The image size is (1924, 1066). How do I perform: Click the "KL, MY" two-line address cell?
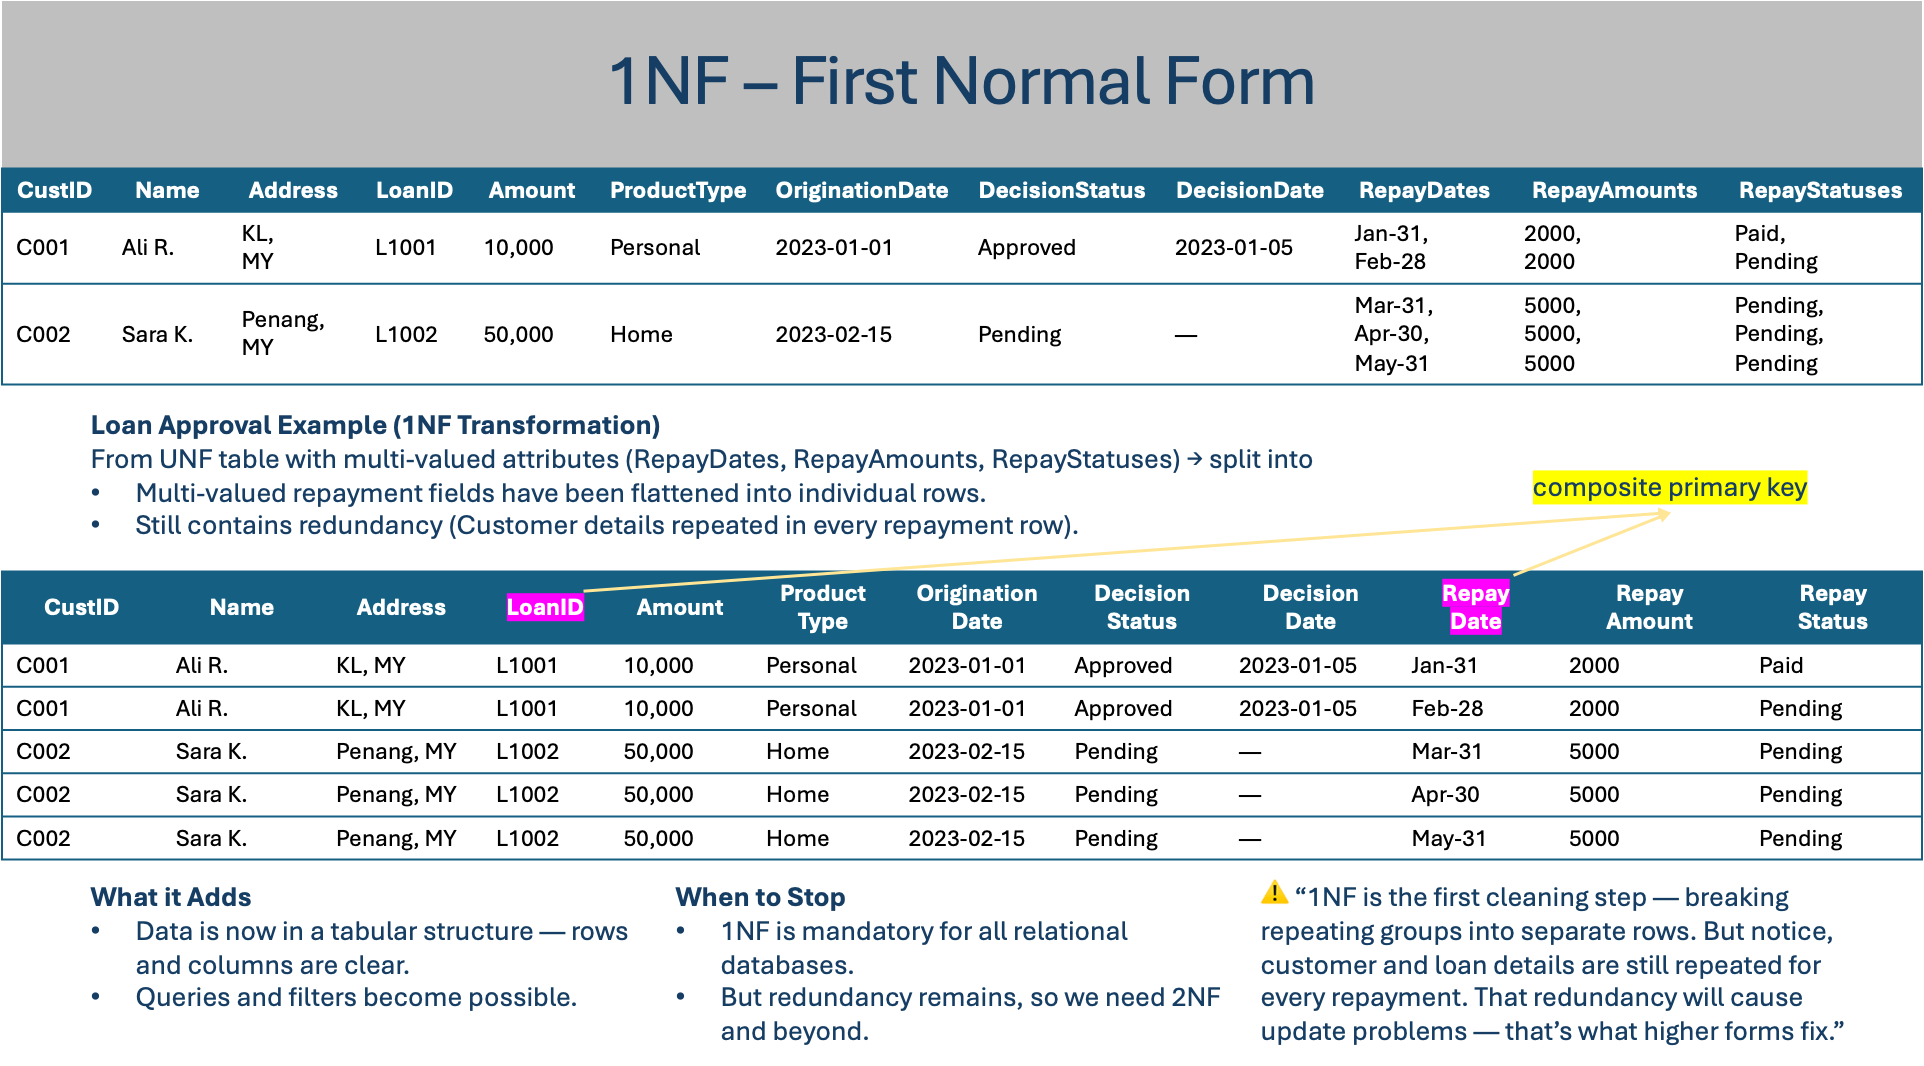(x=258, y=247)
